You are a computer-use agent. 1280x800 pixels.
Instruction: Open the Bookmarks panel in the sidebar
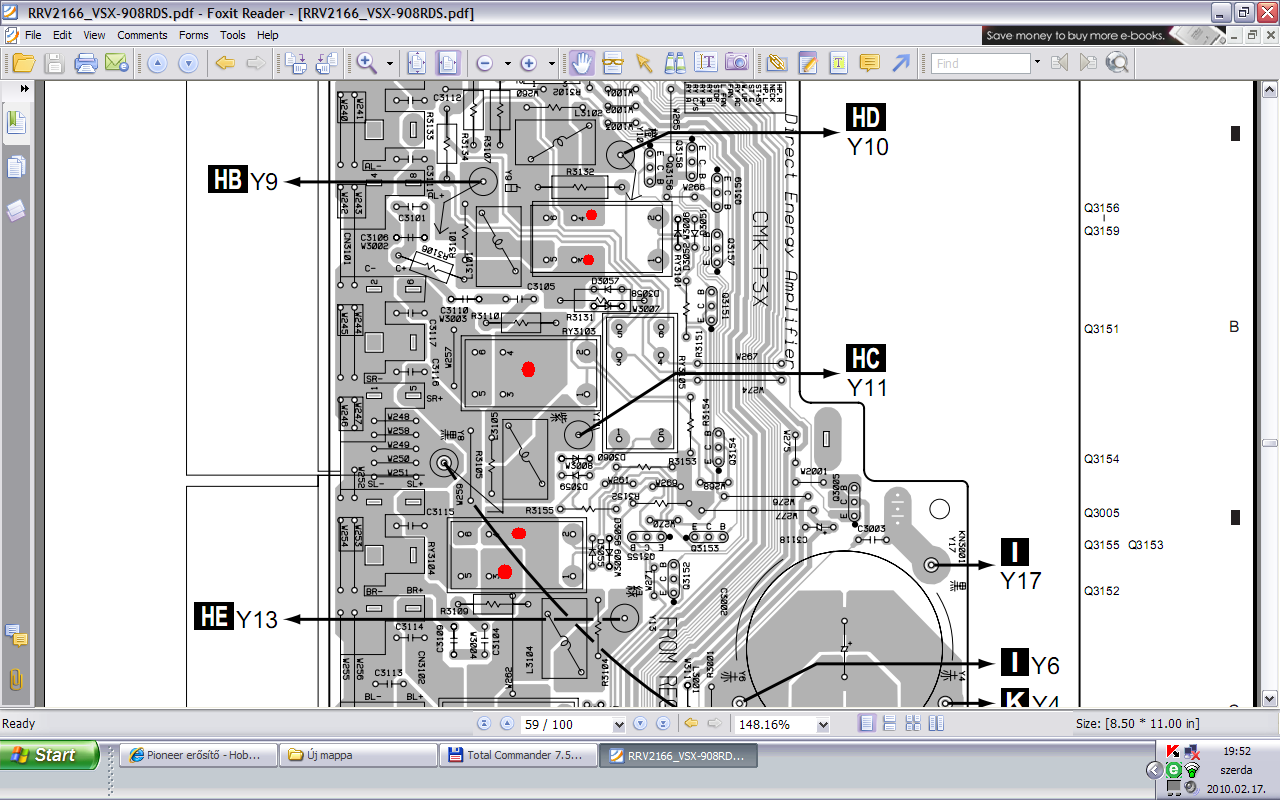(x=16, y=122)
